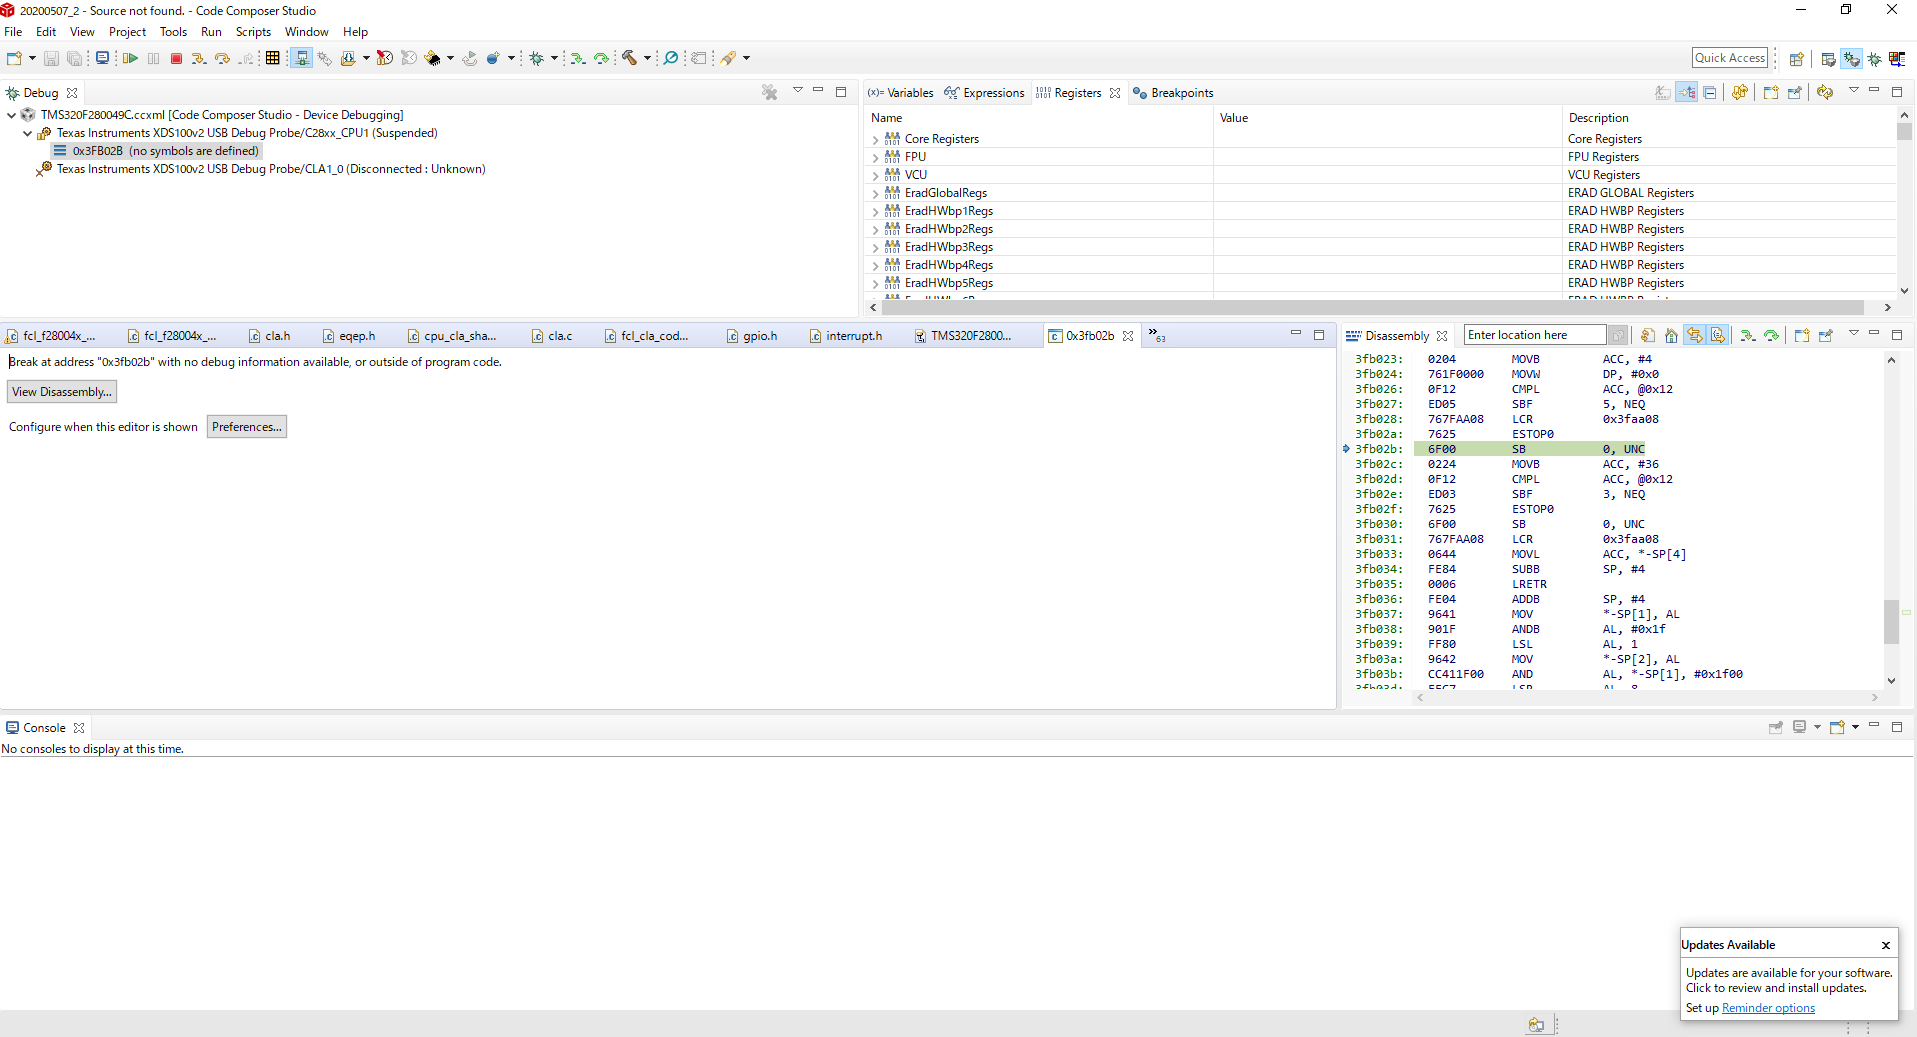Collapse the C28xx_CPU1 debug probe node
The width and height of the screenshot is (1917, 1037).
(x=28, y=133)
